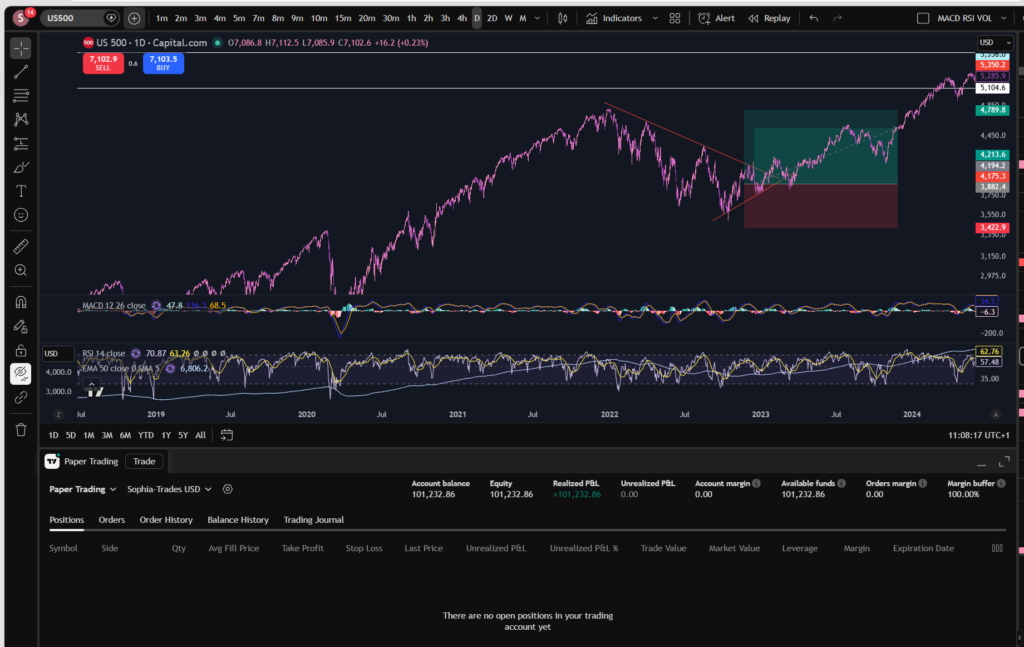Open the go-to-date calendar icon

[227, 435]
